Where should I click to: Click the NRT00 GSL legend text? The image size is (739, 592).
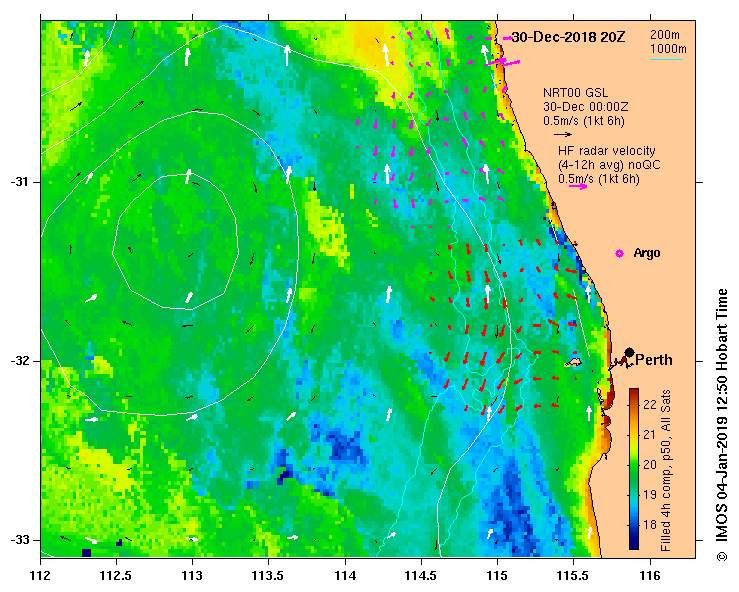coord(575,93)
